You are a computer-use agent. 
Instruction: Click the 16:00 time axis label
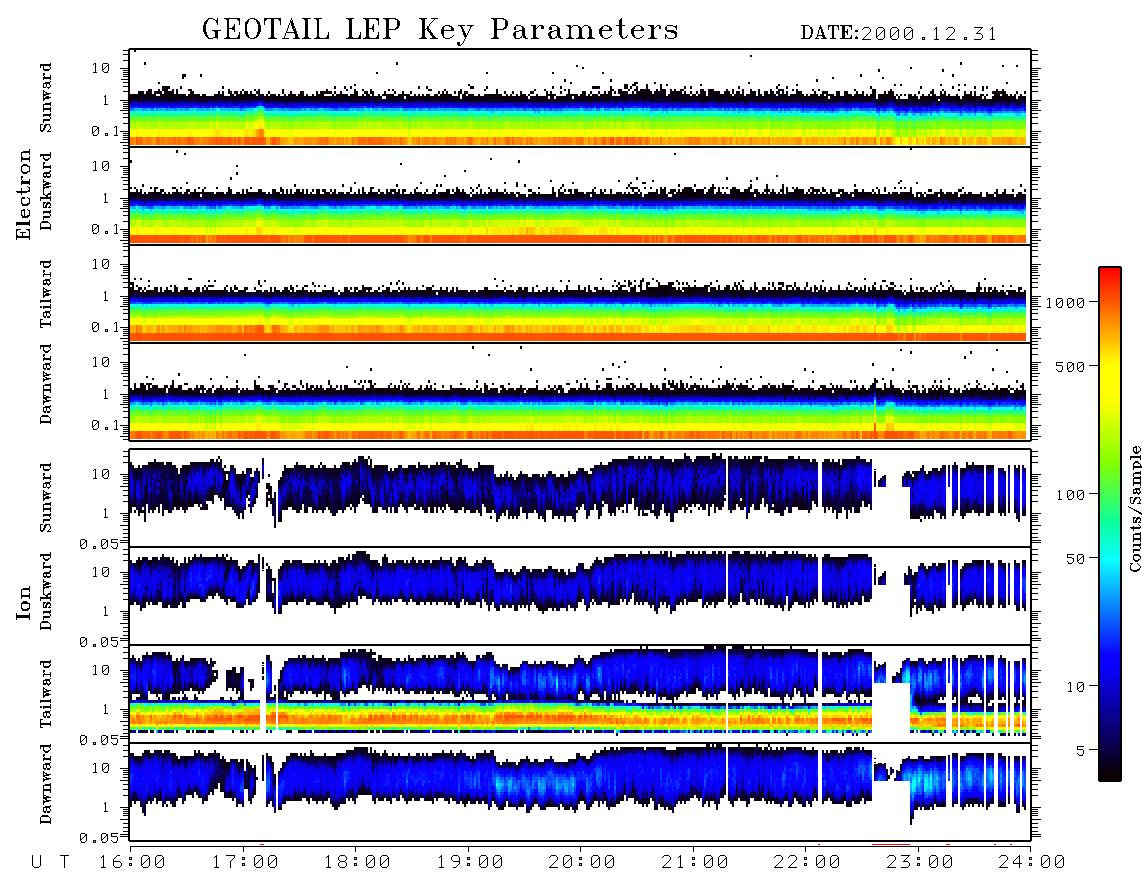point(132,863)
